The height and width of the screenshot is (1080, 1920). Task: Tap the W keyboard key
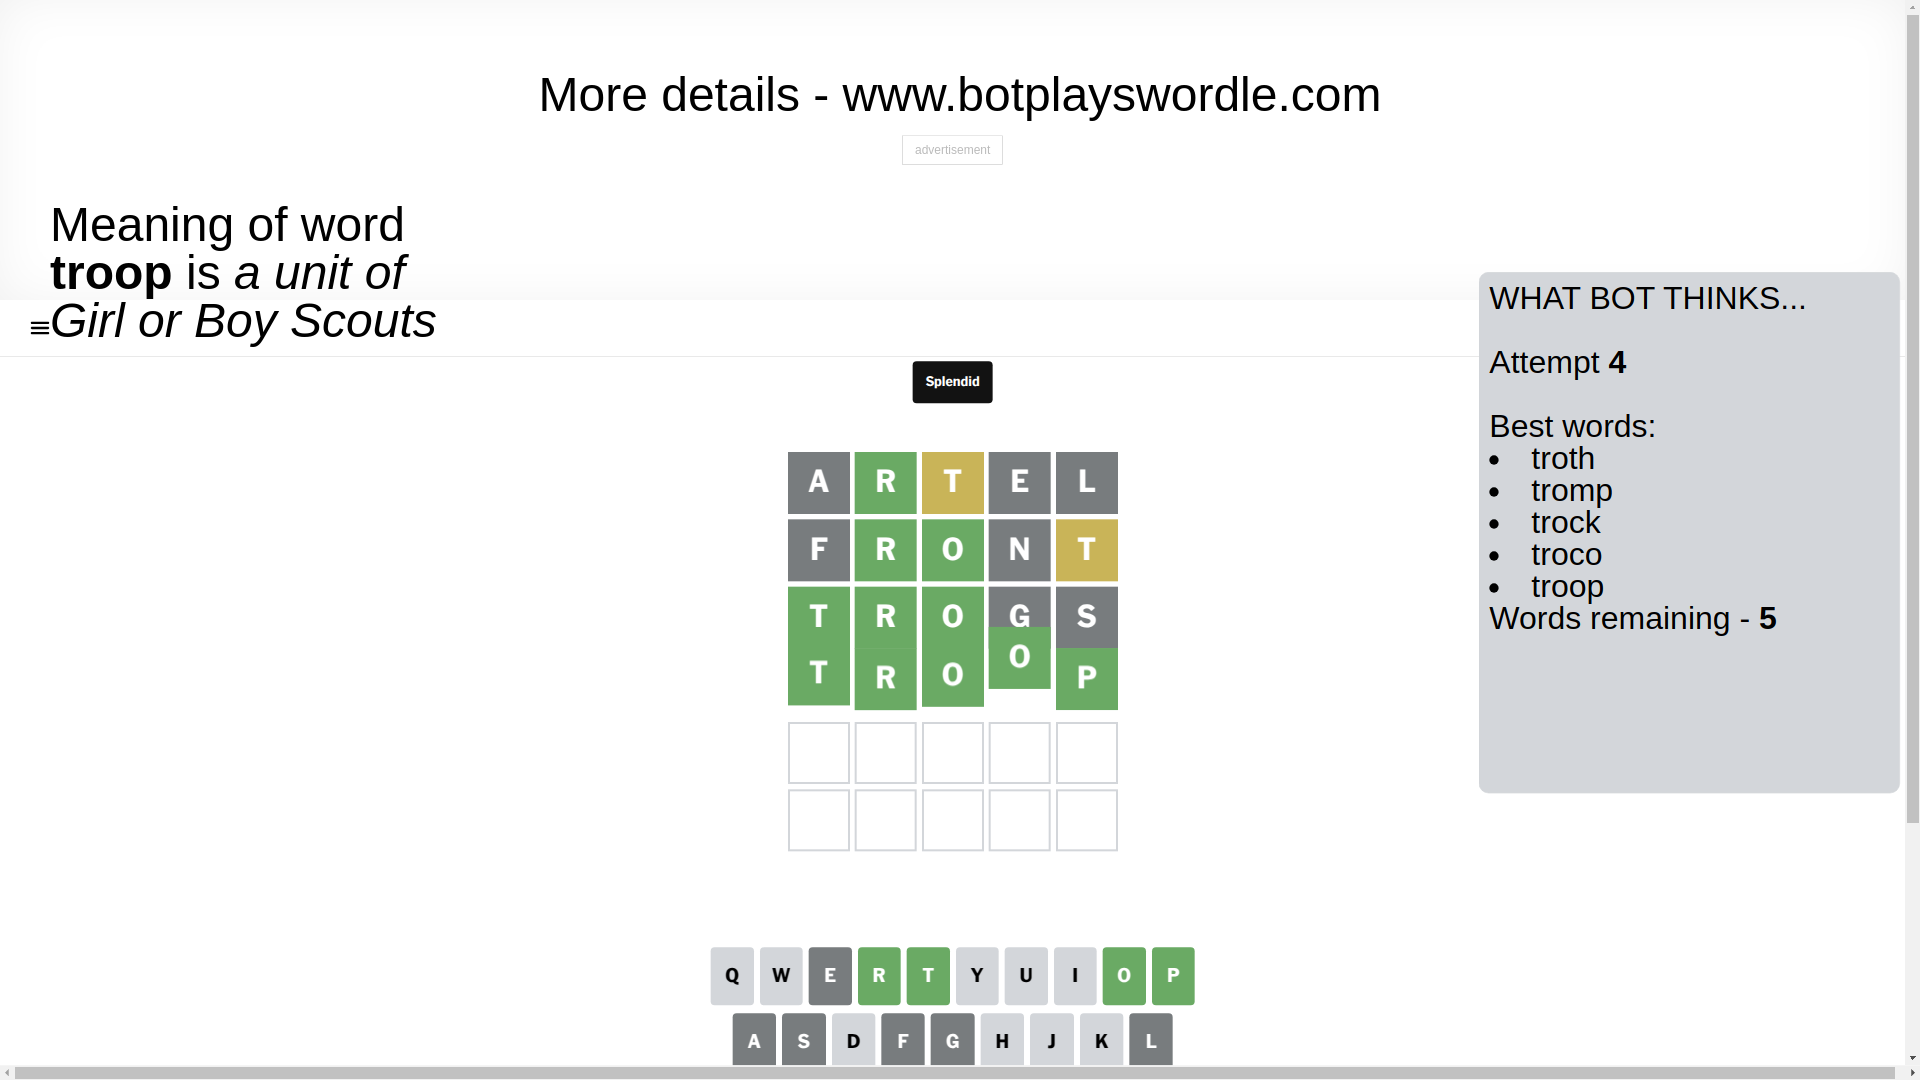point(781,976)
